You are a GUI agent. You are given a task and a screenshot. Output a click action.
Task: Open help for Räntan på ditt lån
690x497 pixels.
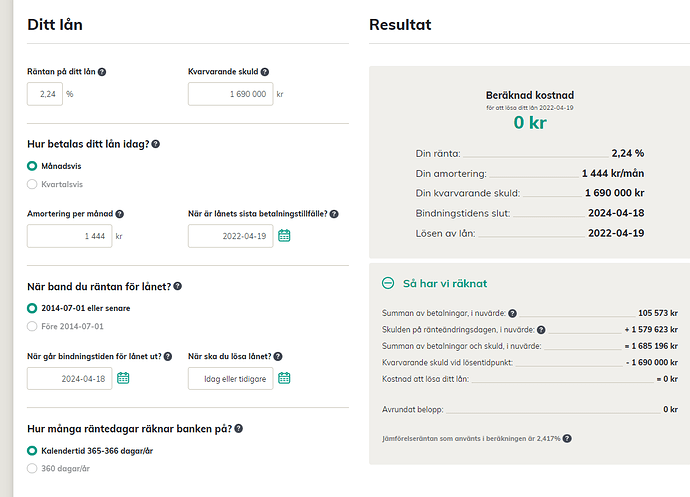click(x=102, y=72)
